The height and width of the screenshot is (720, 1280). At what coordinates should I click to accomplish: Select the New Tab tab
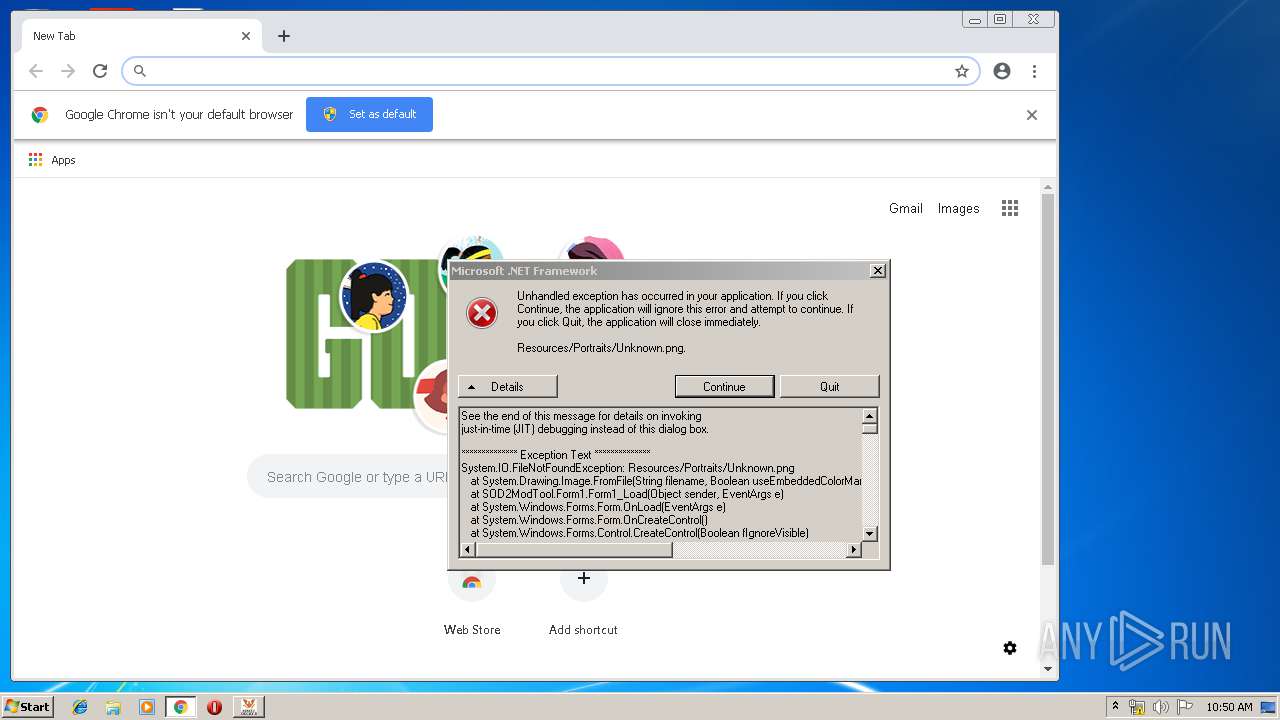coord(142,36)
